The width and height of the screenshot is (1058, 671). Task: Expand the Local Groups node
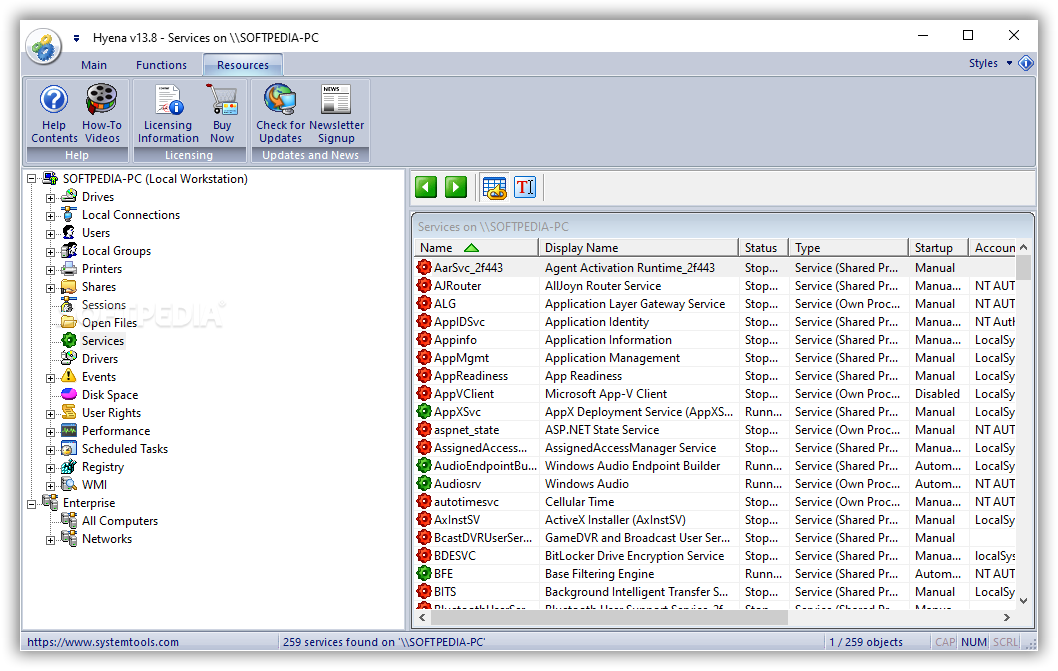(51, 252)
